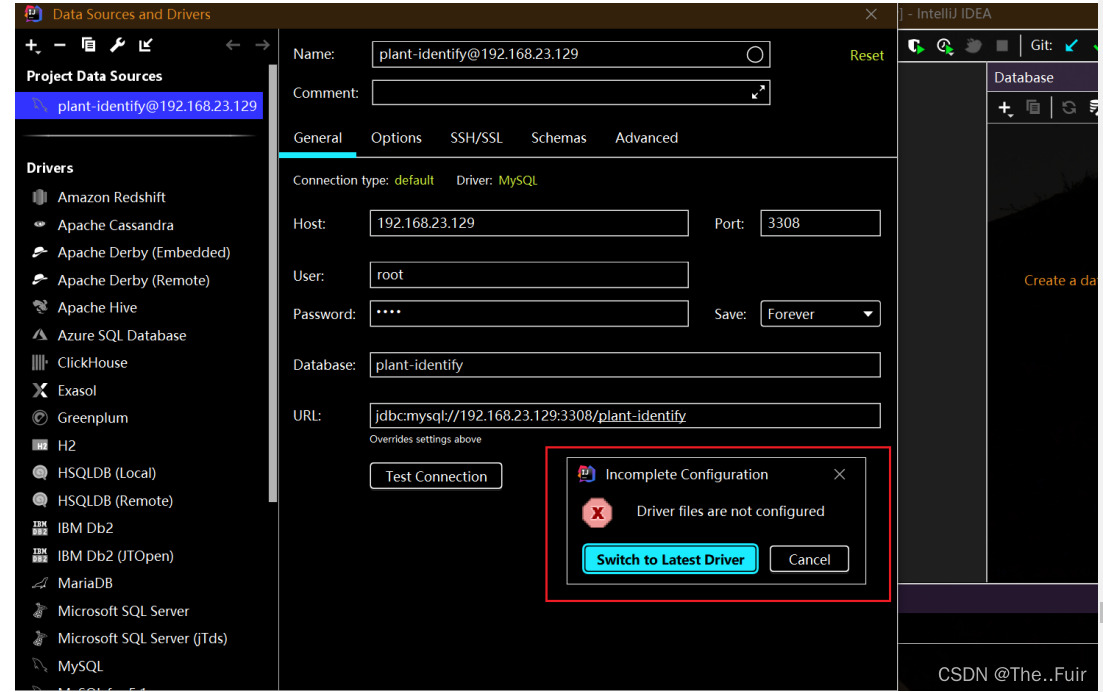Click Database panel duplicate icon
The height and width of the screenshot is (692, 1103).
coord(1033,108)
